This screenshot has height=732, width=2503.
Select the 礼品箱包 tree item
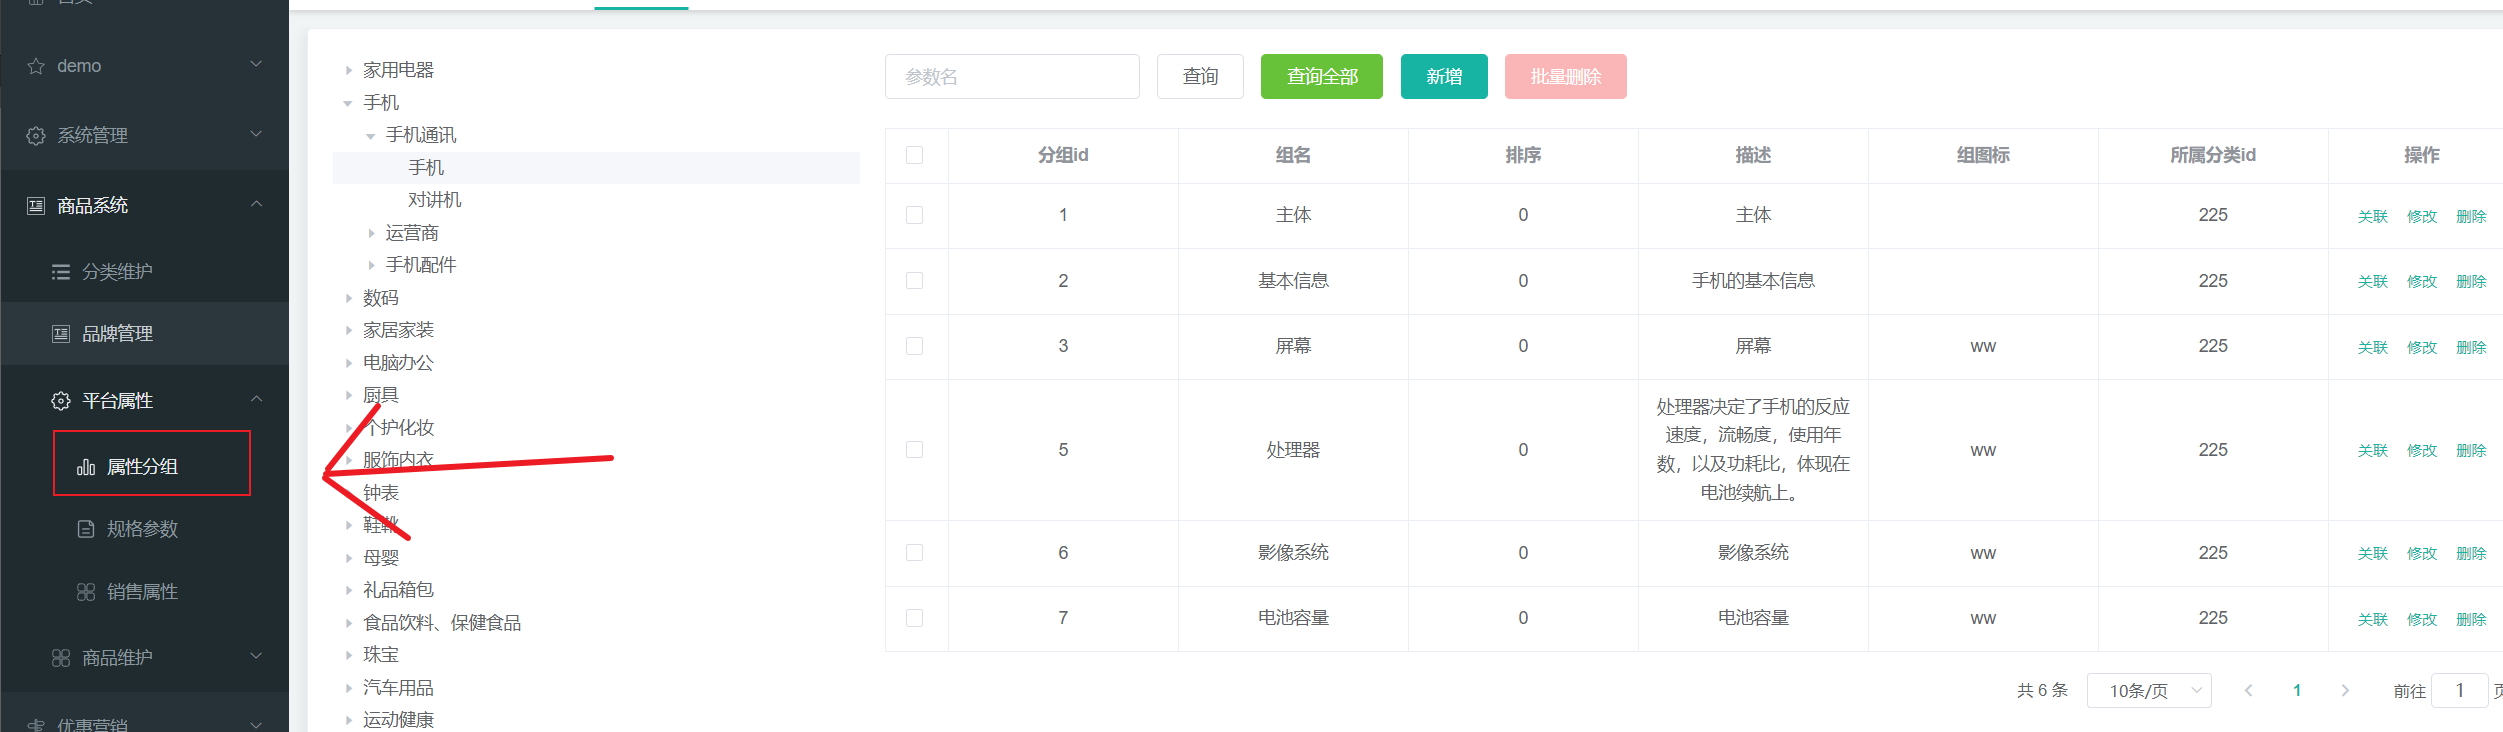398,590
